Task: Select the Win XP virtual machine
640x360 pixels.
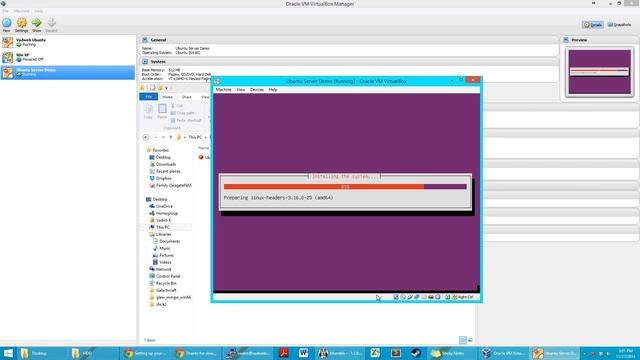Action: 67,57
